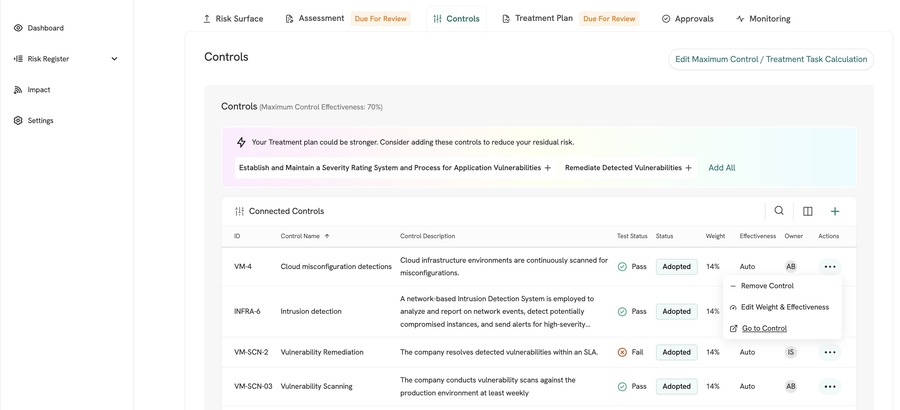Click the Assessment document icon
The height and width of the screenshot is (410, 900).
(x=289, y=19)
